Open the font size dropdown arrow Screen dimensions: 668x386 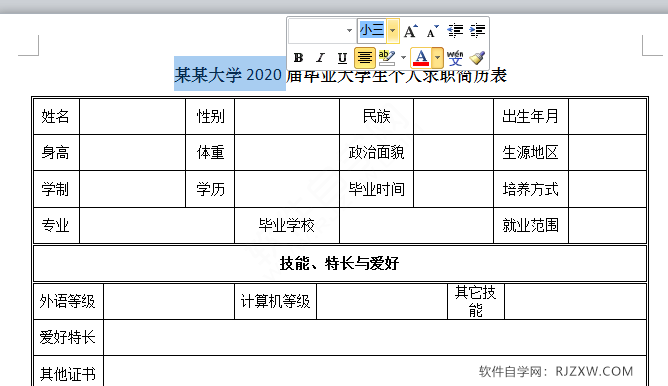pos(393,31)
